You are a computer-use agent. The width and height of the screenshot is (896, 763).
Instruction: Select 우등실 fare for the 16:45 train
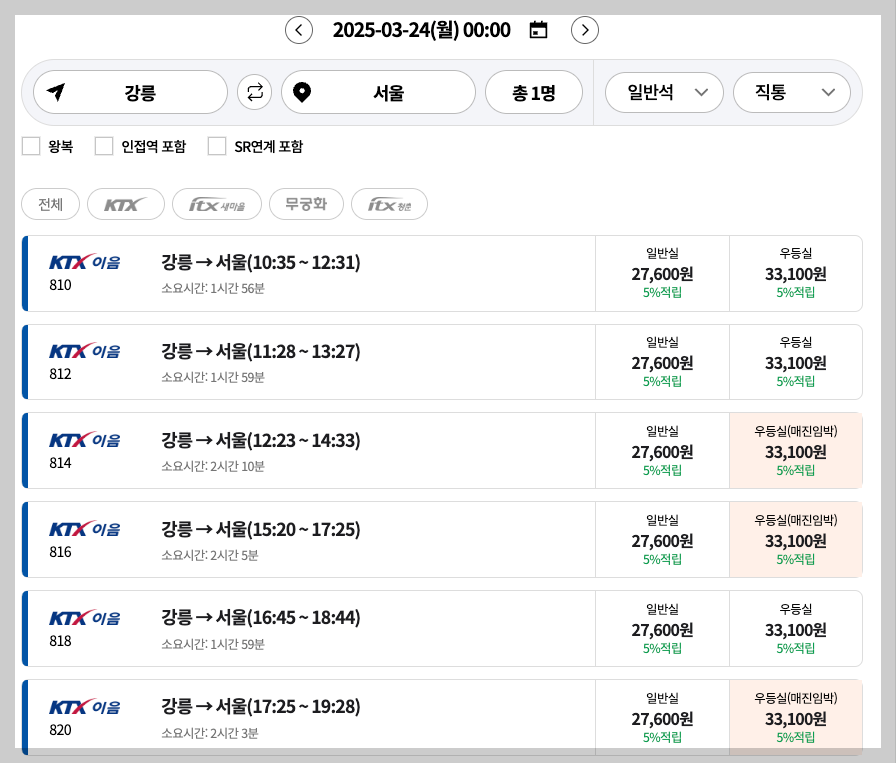coord(795,629)
